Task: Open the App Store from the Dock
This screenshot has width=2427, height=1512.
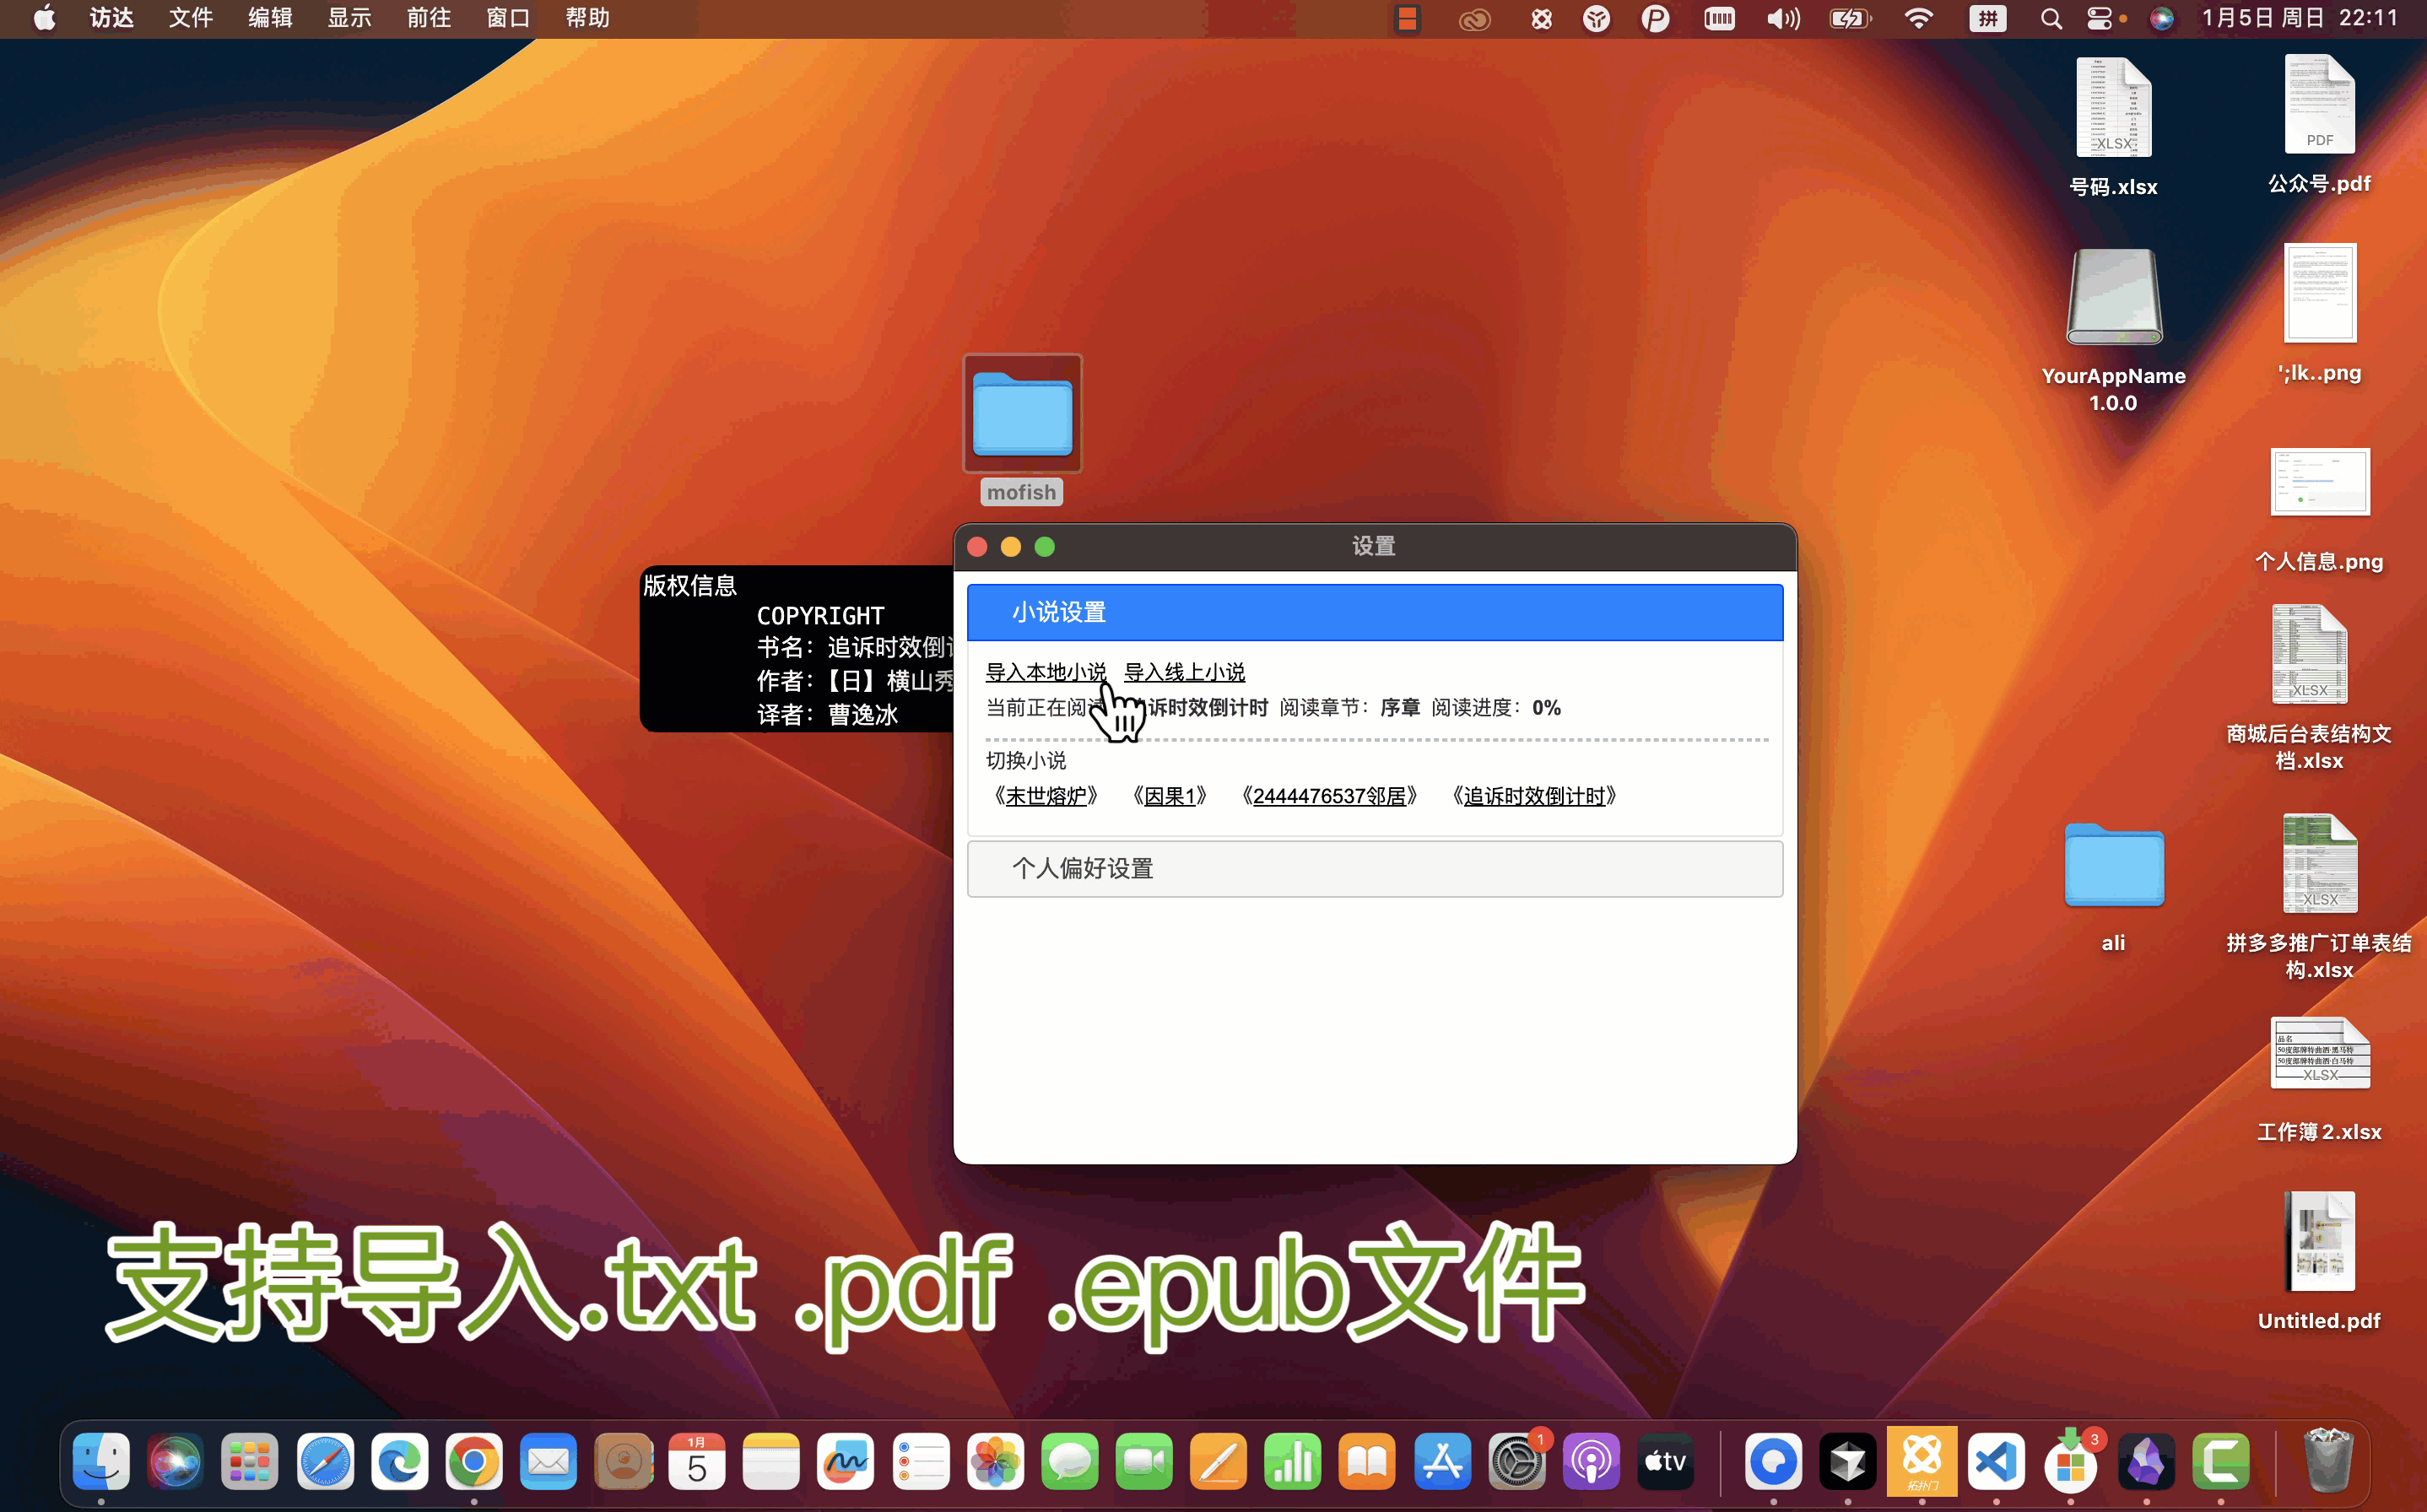Action: [x=1441, y=1461]
